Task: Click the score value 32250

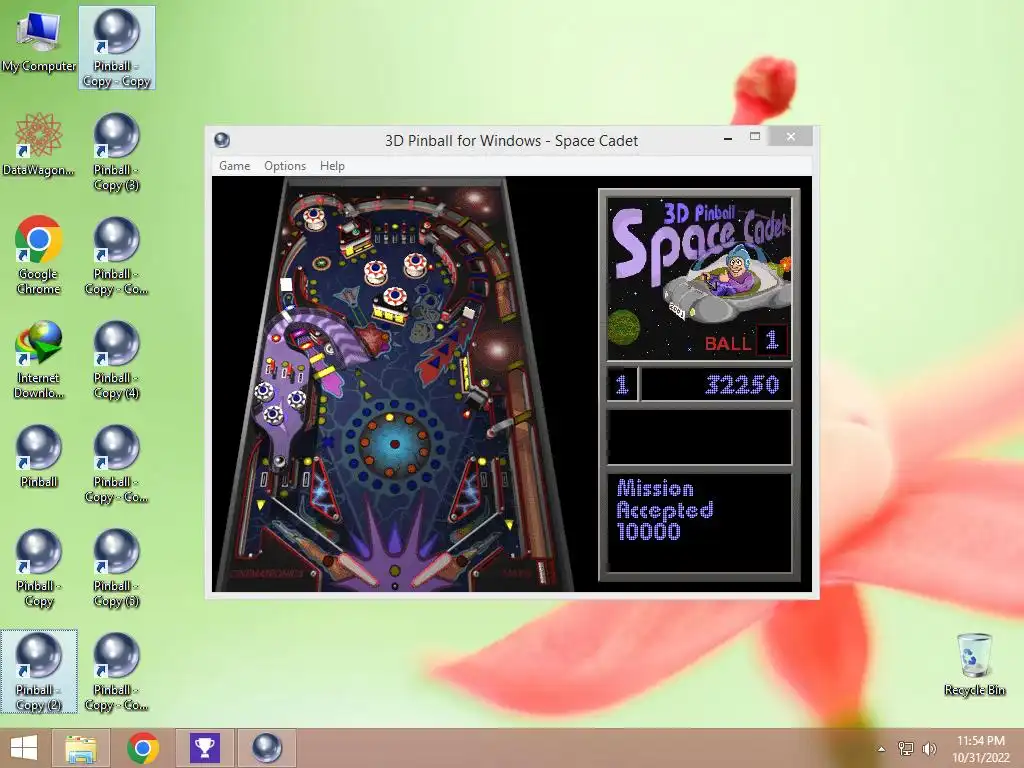Action: (x=743, y=385)
